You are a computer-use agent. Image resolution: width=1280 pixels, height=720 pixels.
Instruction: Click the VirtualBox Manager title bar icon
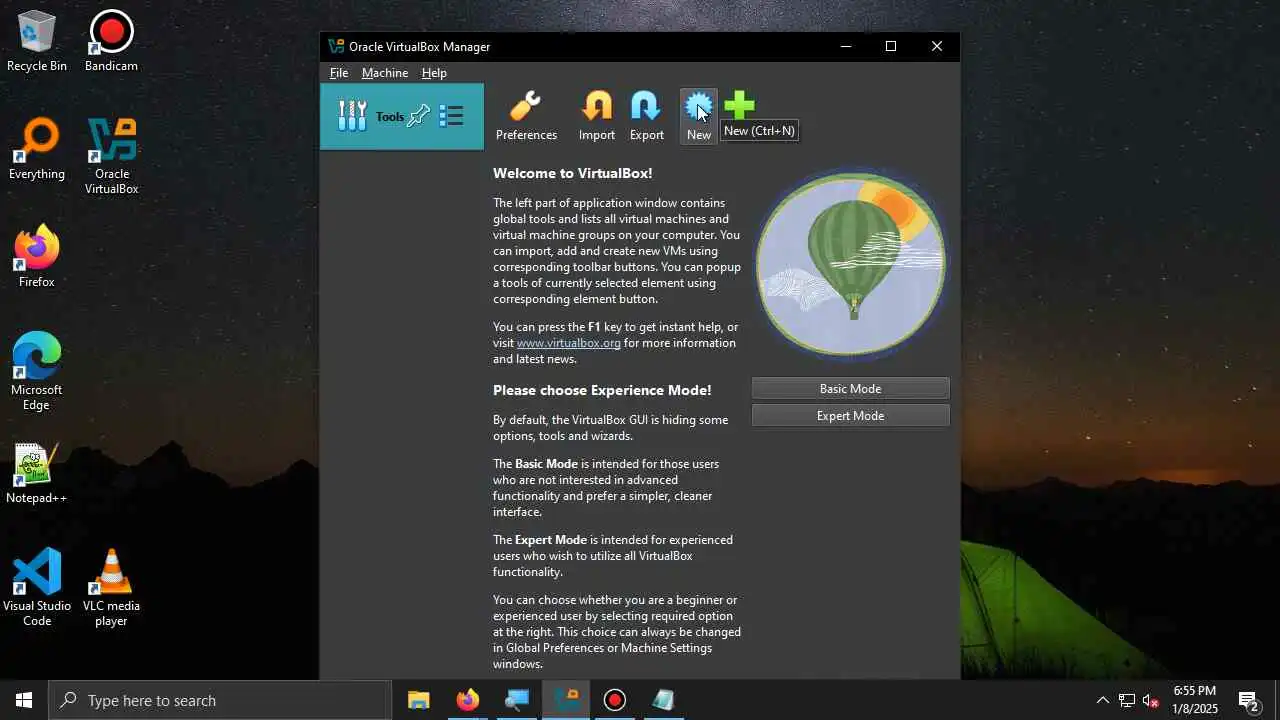(x=336, y=46)
